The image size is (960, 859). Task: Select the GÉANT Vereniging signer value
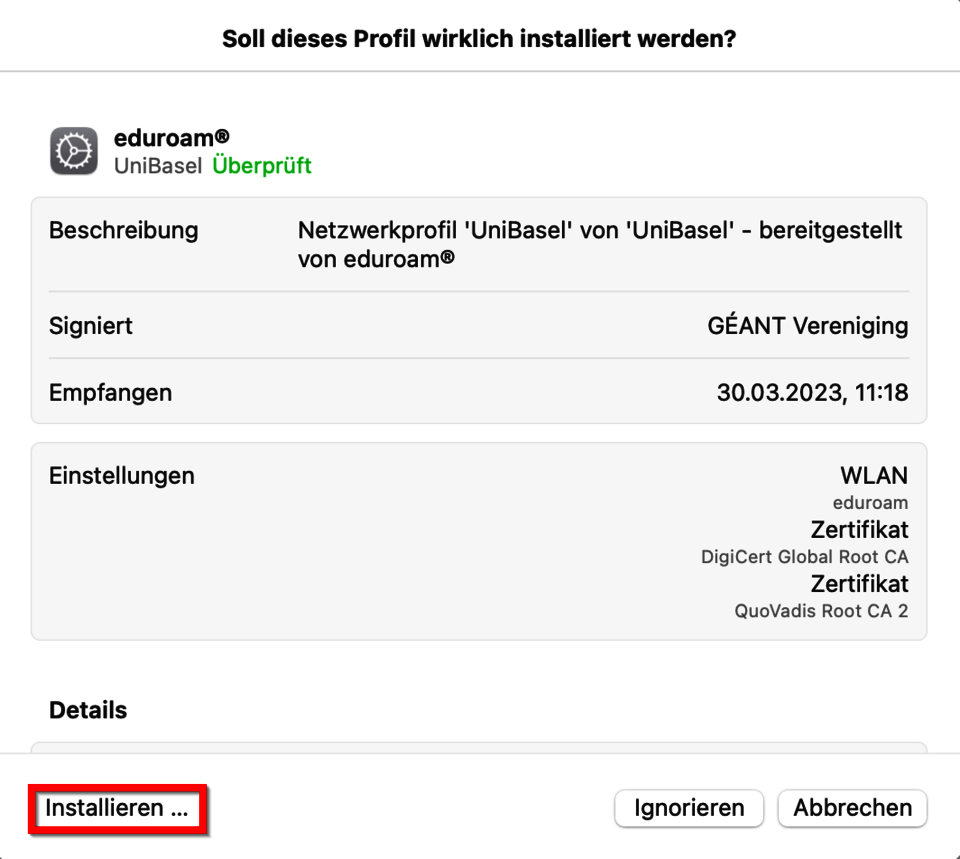click(x=807, y=325)
